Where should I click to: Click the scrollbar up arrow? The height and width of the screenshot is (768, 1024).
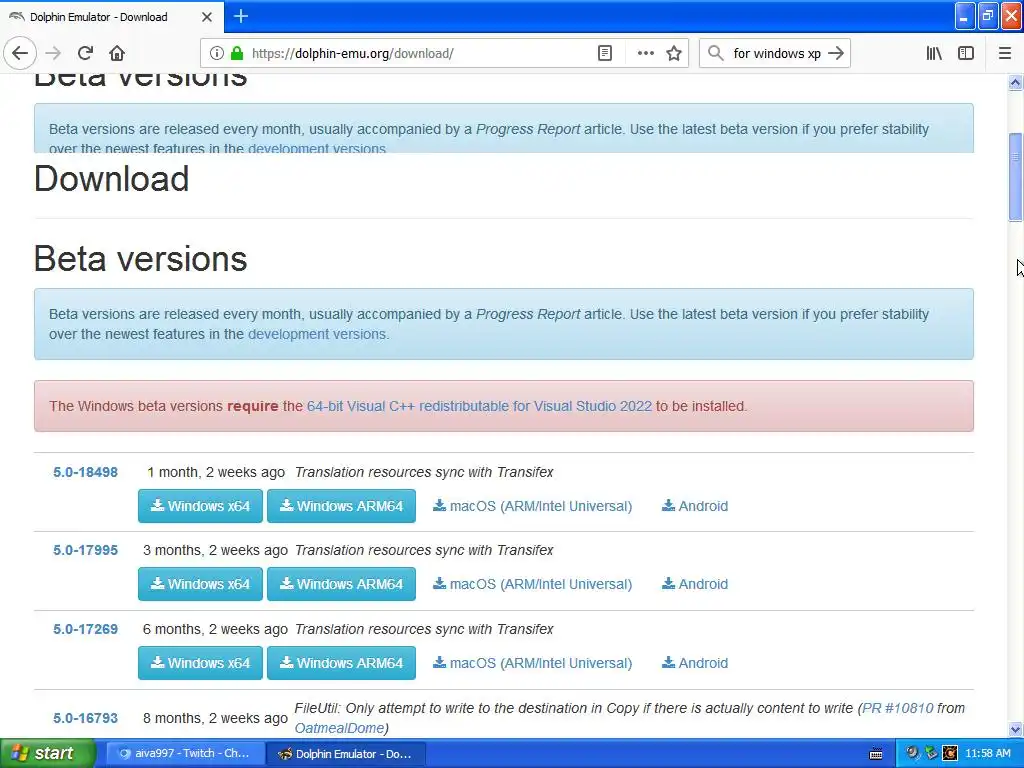coord(1015,82)
